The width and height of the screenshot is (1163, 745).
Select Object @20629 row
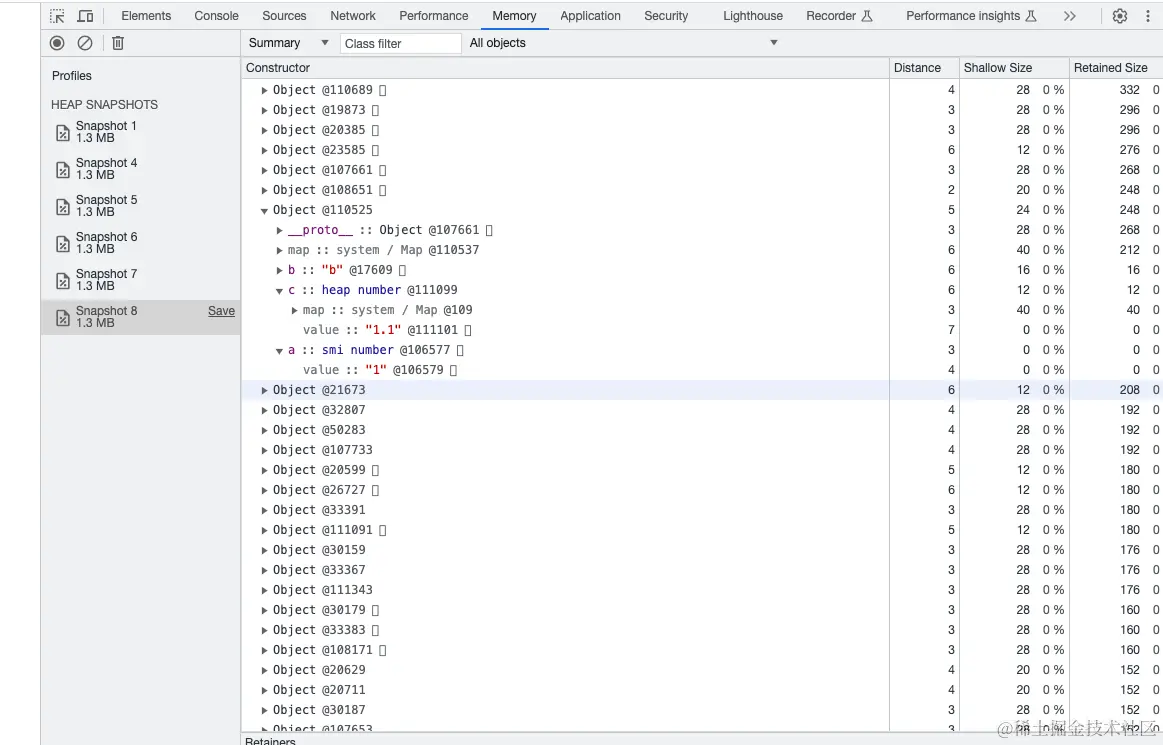(702, 670)
